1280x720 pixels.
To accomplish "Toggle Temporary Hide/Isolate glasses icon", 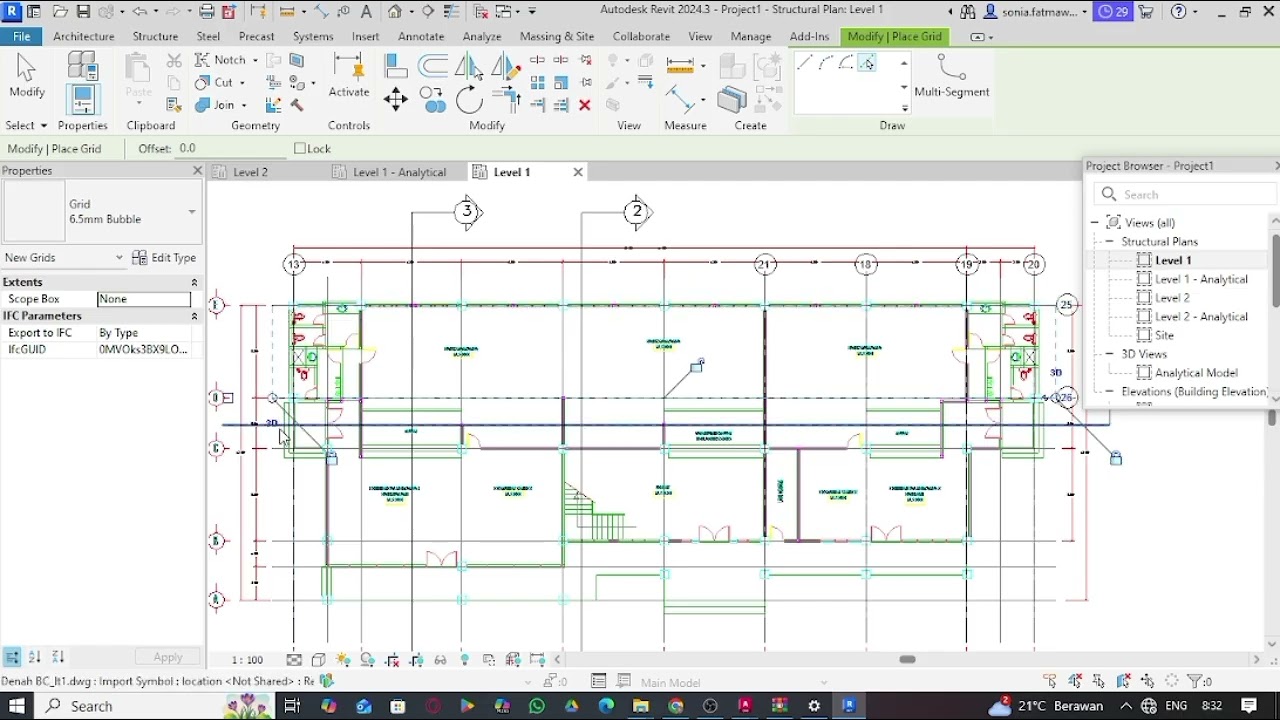I will [x=440, y=660].
